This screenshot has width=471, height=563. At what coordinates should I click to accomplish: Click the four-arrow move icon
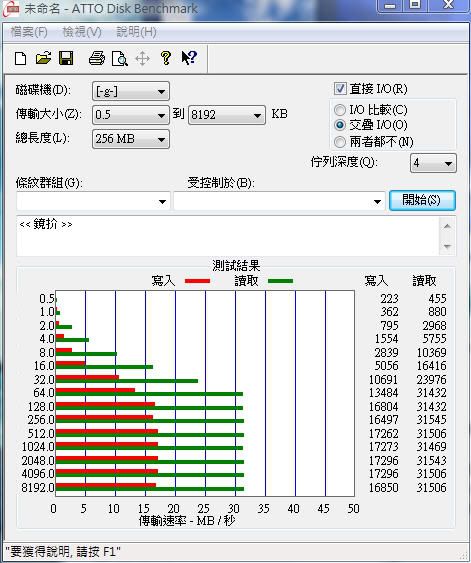tap(143, 59)
